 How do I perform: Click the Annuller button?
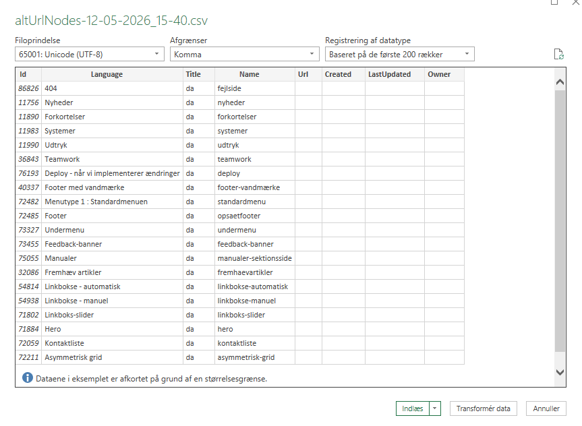click(x=546, y=409)
